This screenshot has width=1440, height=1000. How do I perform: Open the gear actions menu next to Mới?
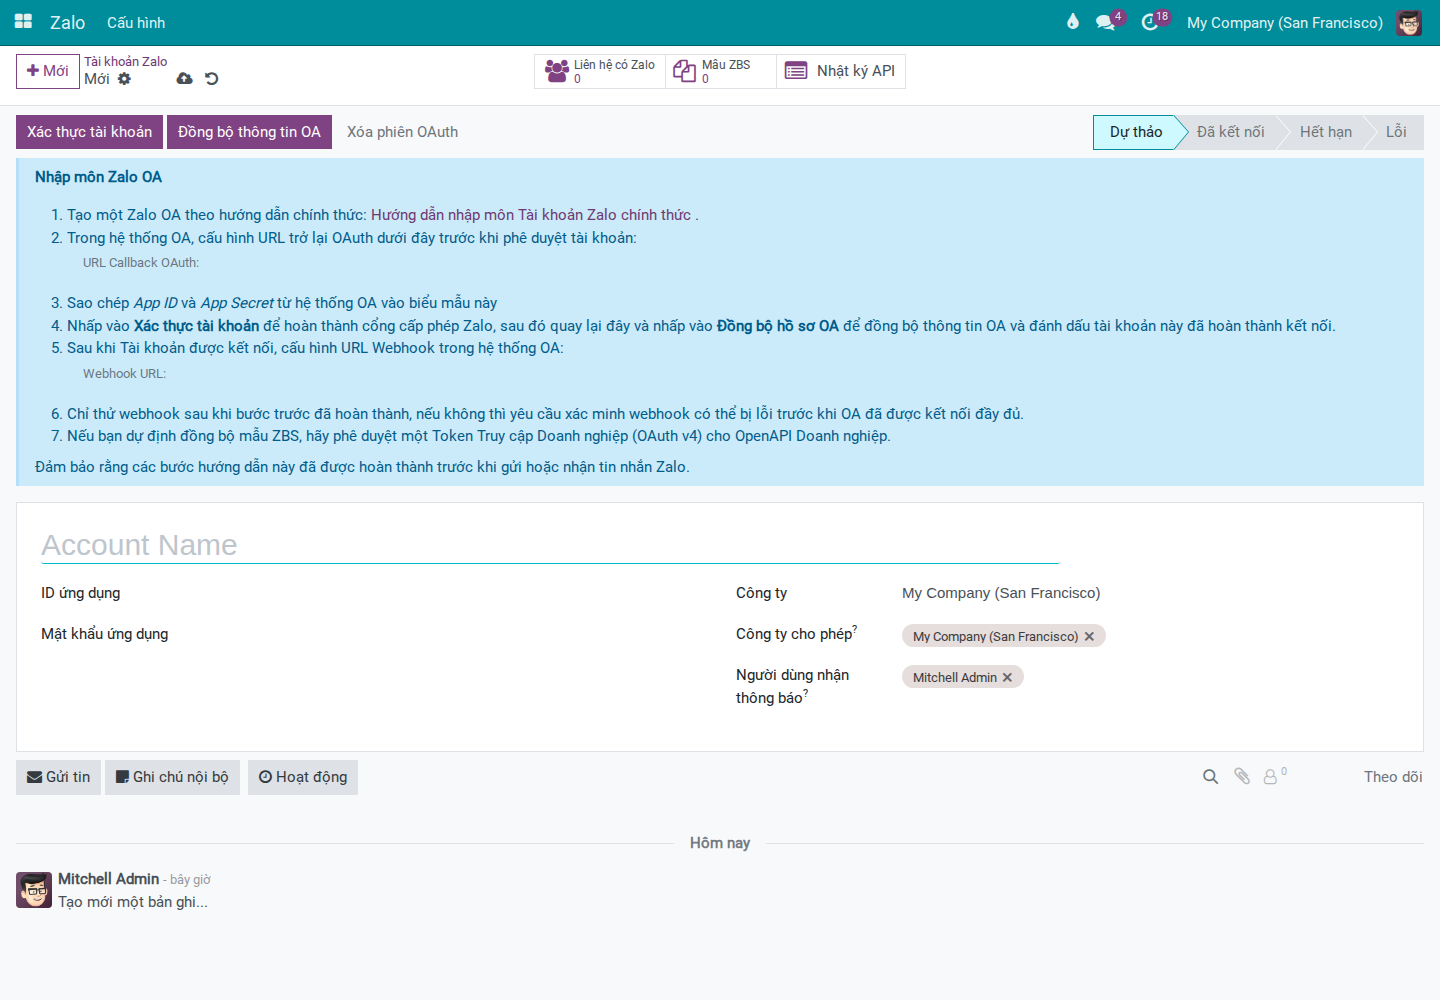(124, 79)
